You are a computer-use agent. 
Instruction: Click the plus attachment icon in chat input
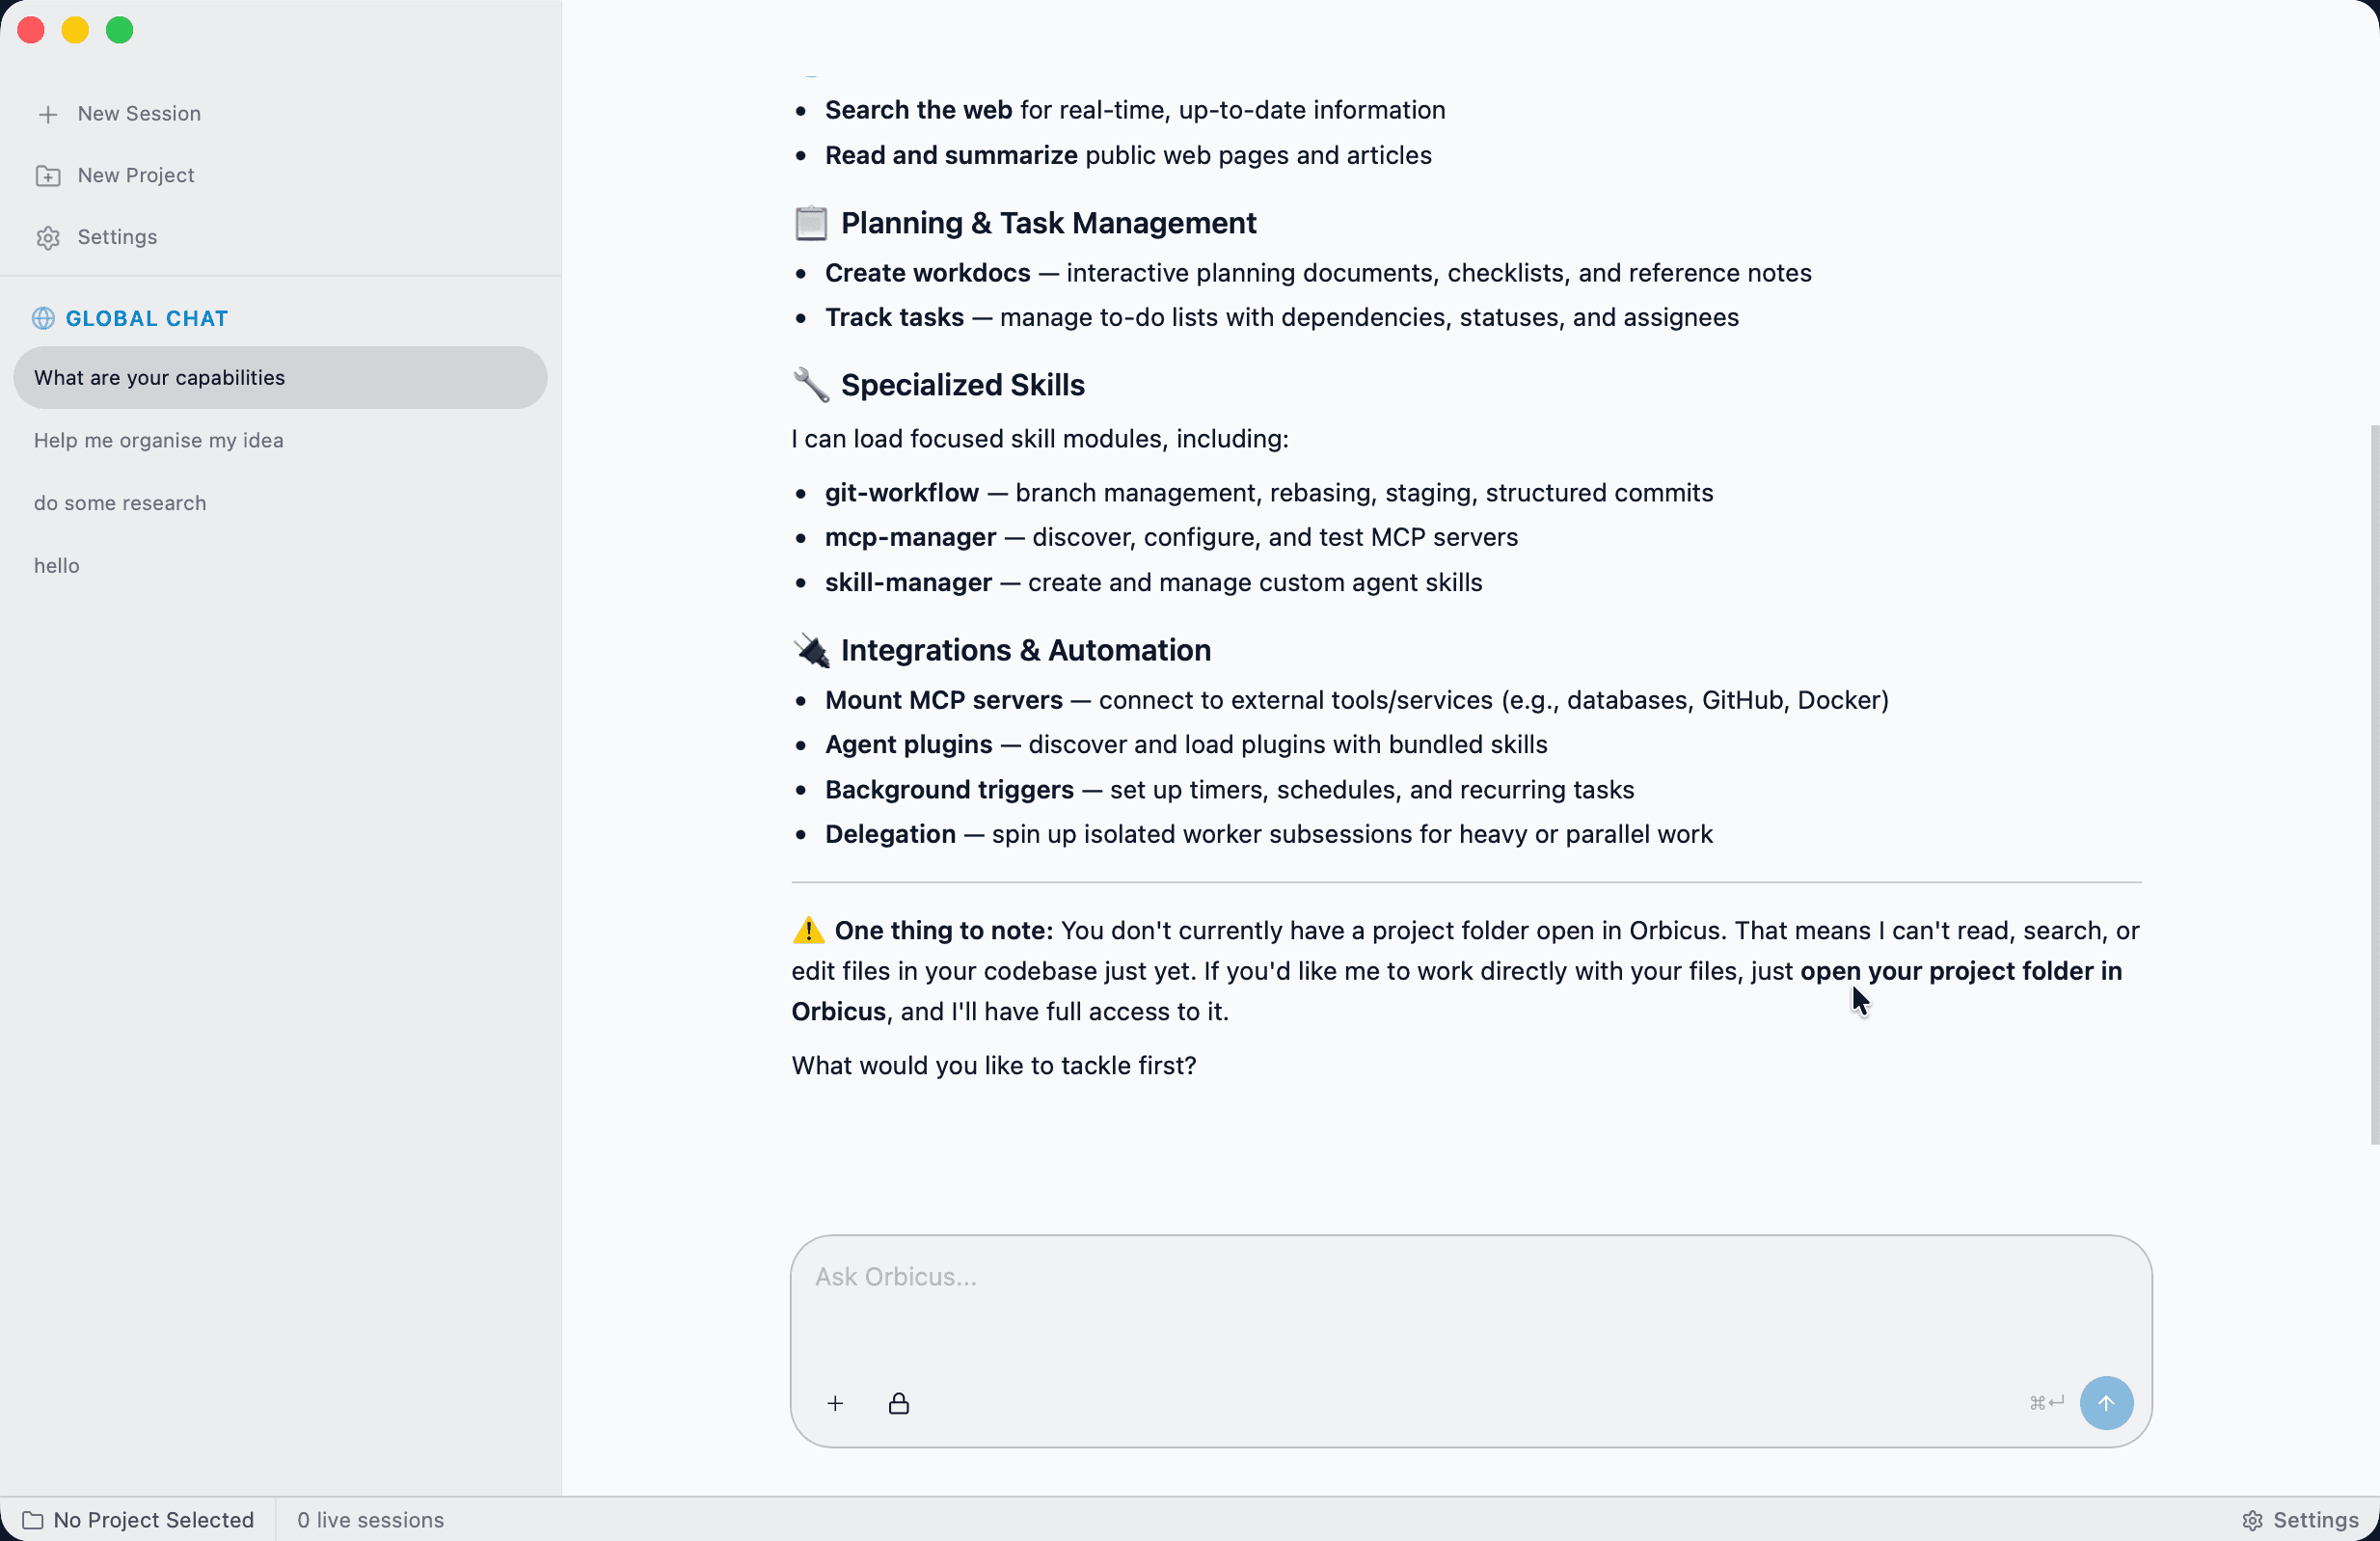tap(835, 1403)
